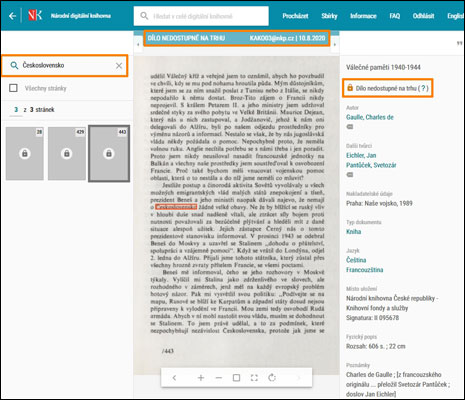Go to previous page via top left arrow
The height and width of the screenshot is (400, 465).
tap(138, 44)
